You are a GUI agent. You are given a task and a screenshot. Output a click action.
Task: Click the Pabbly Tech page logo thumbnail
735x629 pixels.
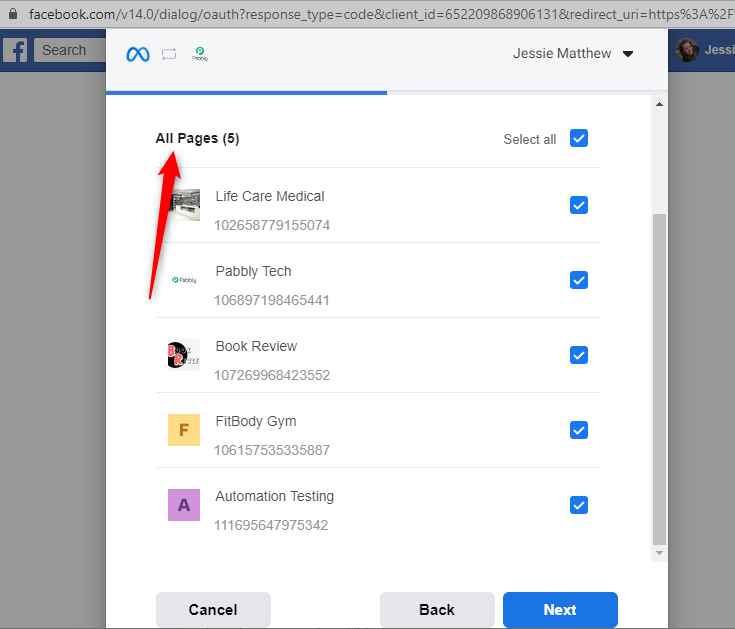pos(184,280)
